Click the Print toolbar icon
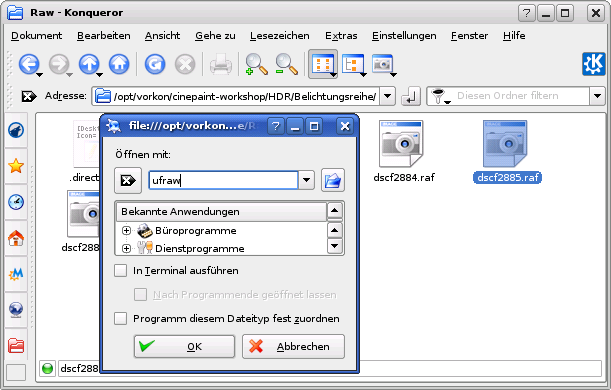611x390 pixels. pyautogui.click(x=221, y=64)
